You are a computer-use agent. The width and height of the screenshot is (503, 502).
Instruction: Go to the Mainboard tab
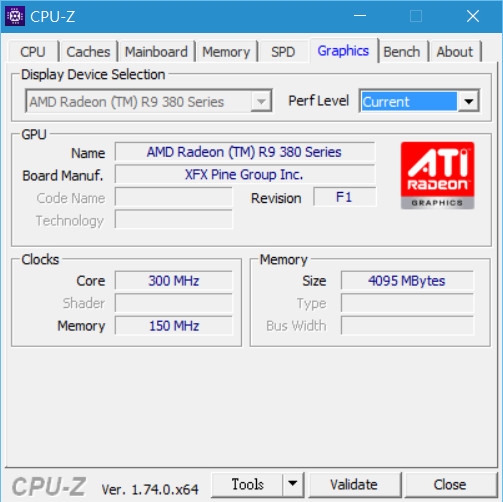coord(156,52)
